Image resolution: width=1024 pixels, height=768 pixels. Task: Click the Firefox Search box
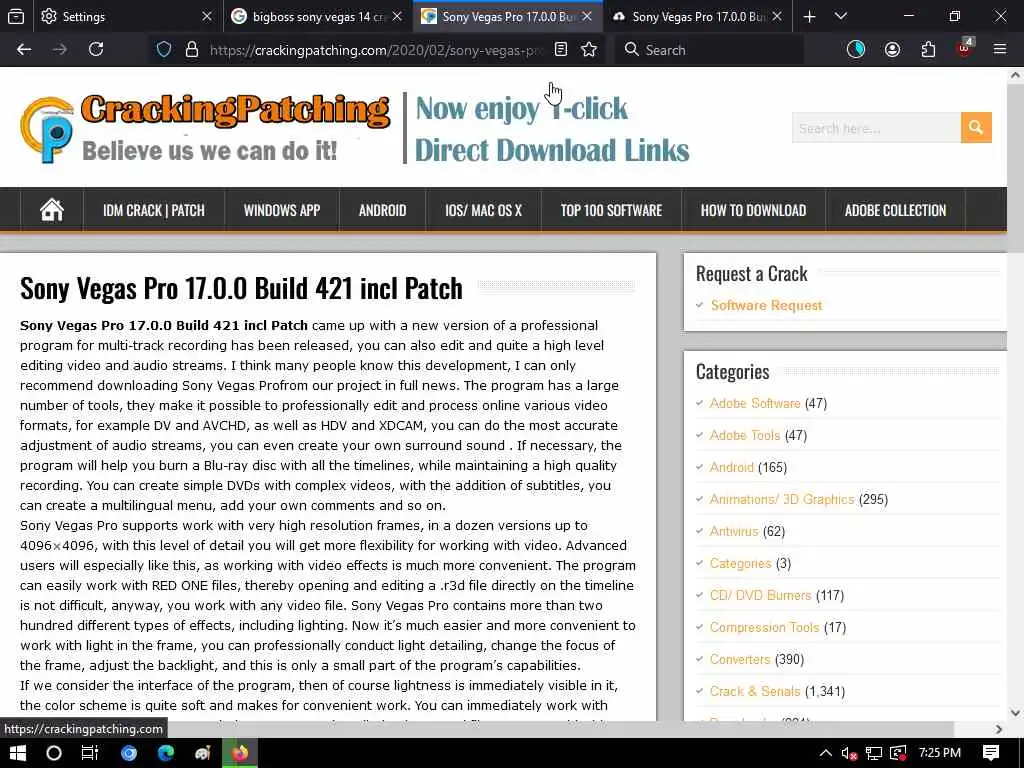coord(709,50)
